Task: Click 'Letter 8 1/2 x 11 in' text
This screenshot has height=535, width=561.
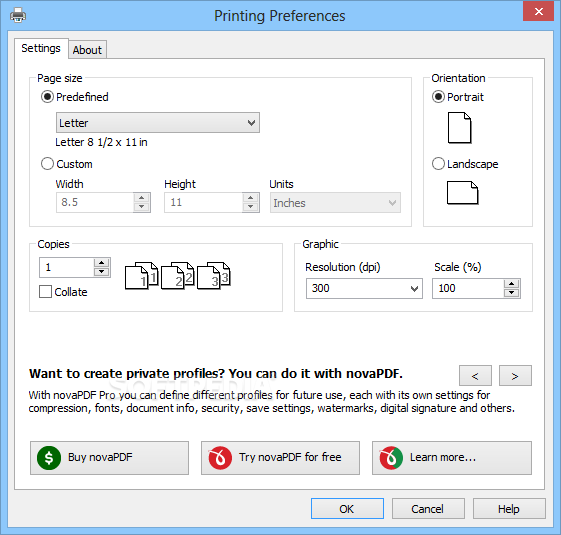Action: pyautogui.click(x=101, y=142)
